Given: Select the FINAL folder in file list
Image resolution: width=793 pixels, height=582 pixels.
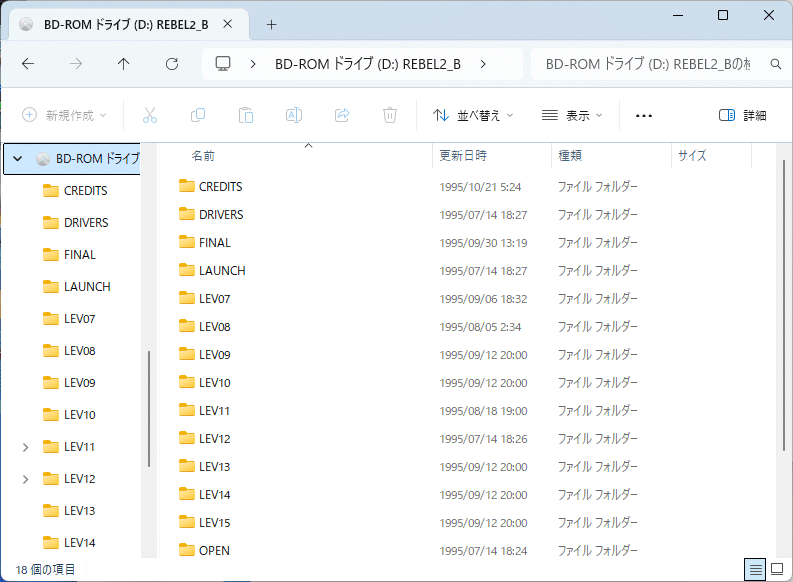Looking at the screenshot, I should click(x=214, y=243).
